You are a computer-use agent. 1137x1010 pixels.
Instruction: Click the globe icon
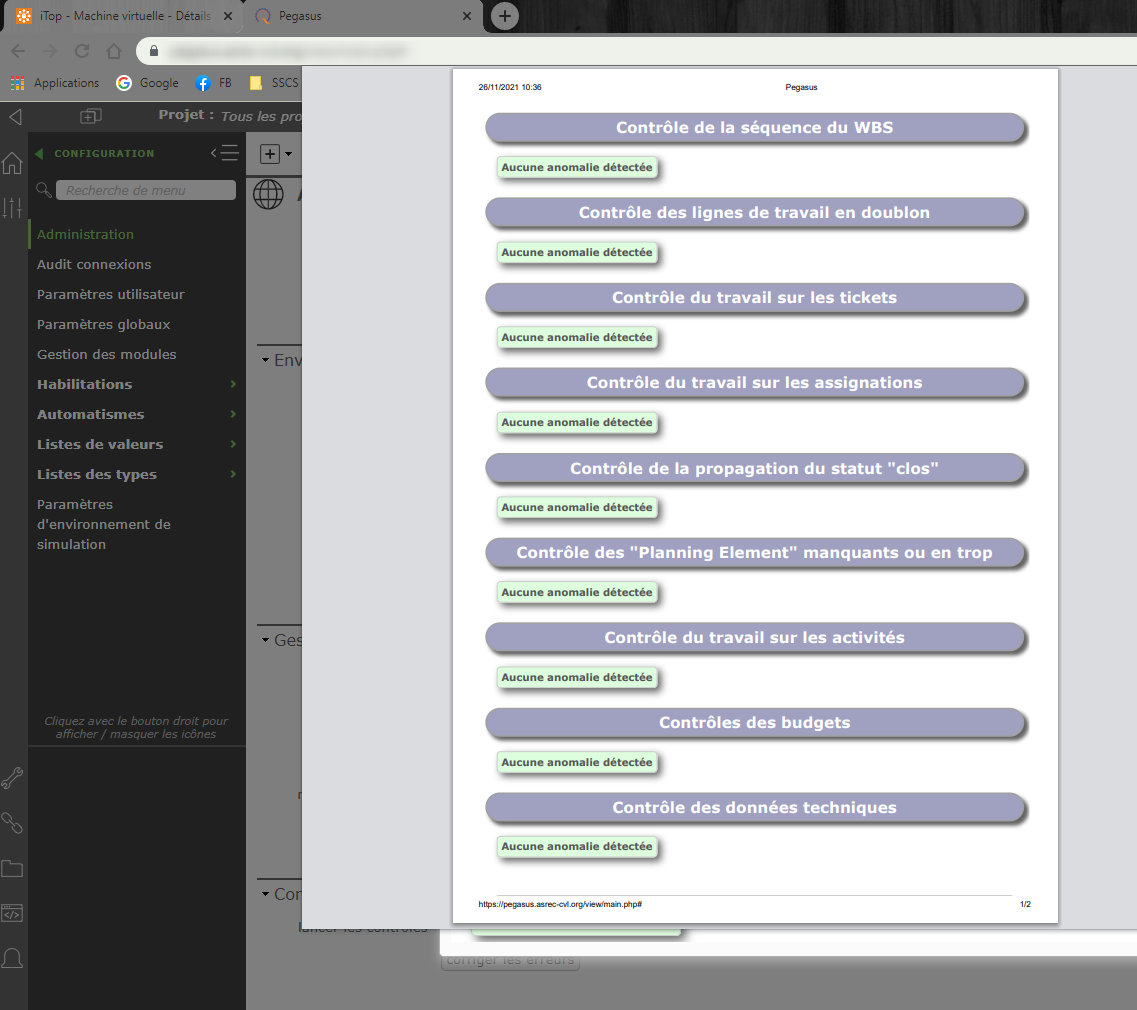(268, 193)
